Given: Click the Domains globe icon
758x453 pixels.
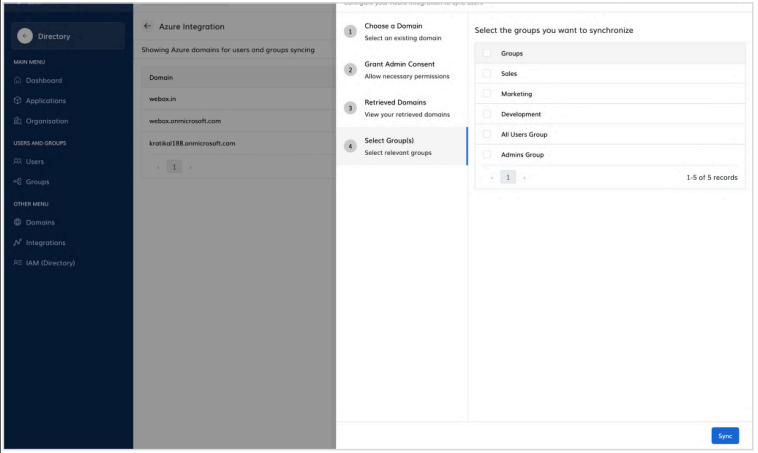Looking at the screenshot, I should coord(17,222).
